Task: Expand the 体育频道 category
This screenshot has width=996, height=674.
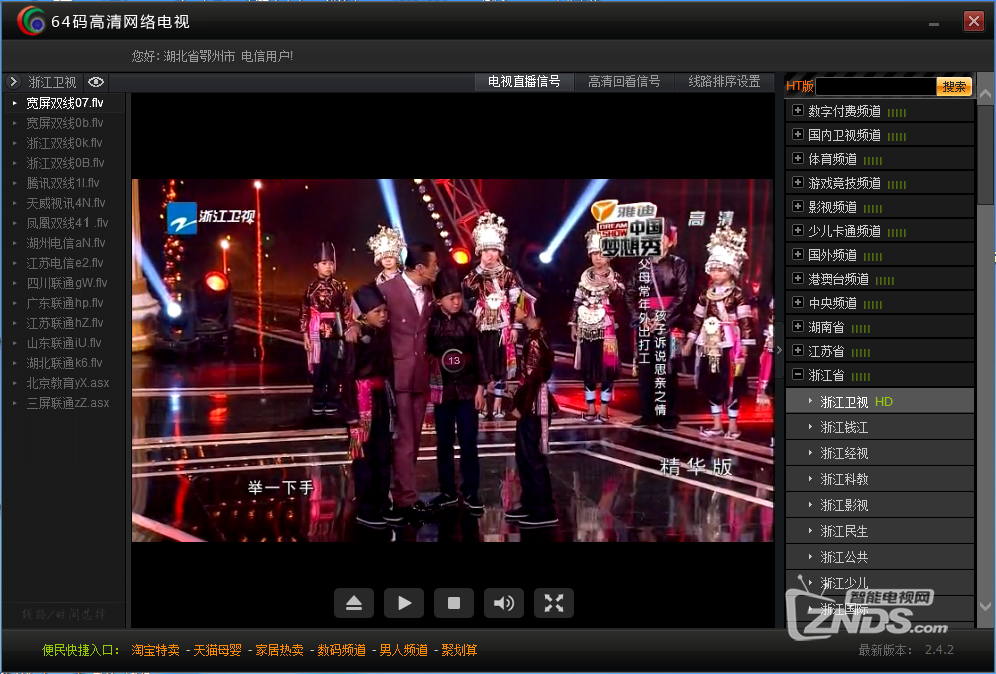Action: (798, 158)
